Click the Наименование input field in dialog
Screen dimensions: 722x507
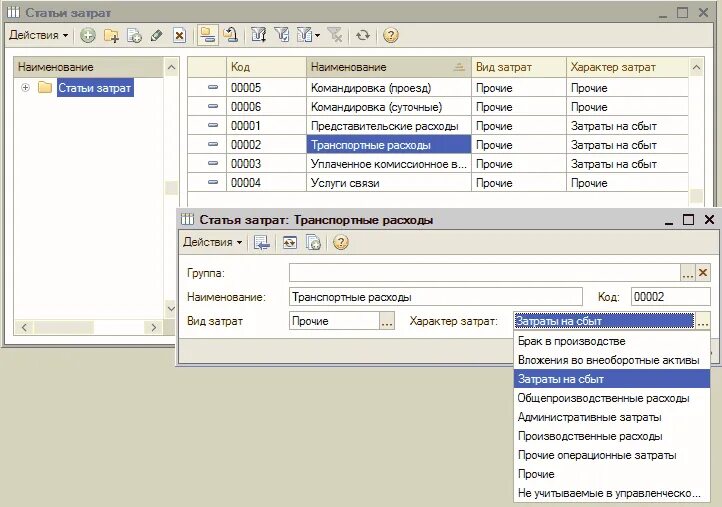pyautogui.click(x=436, y=297)
